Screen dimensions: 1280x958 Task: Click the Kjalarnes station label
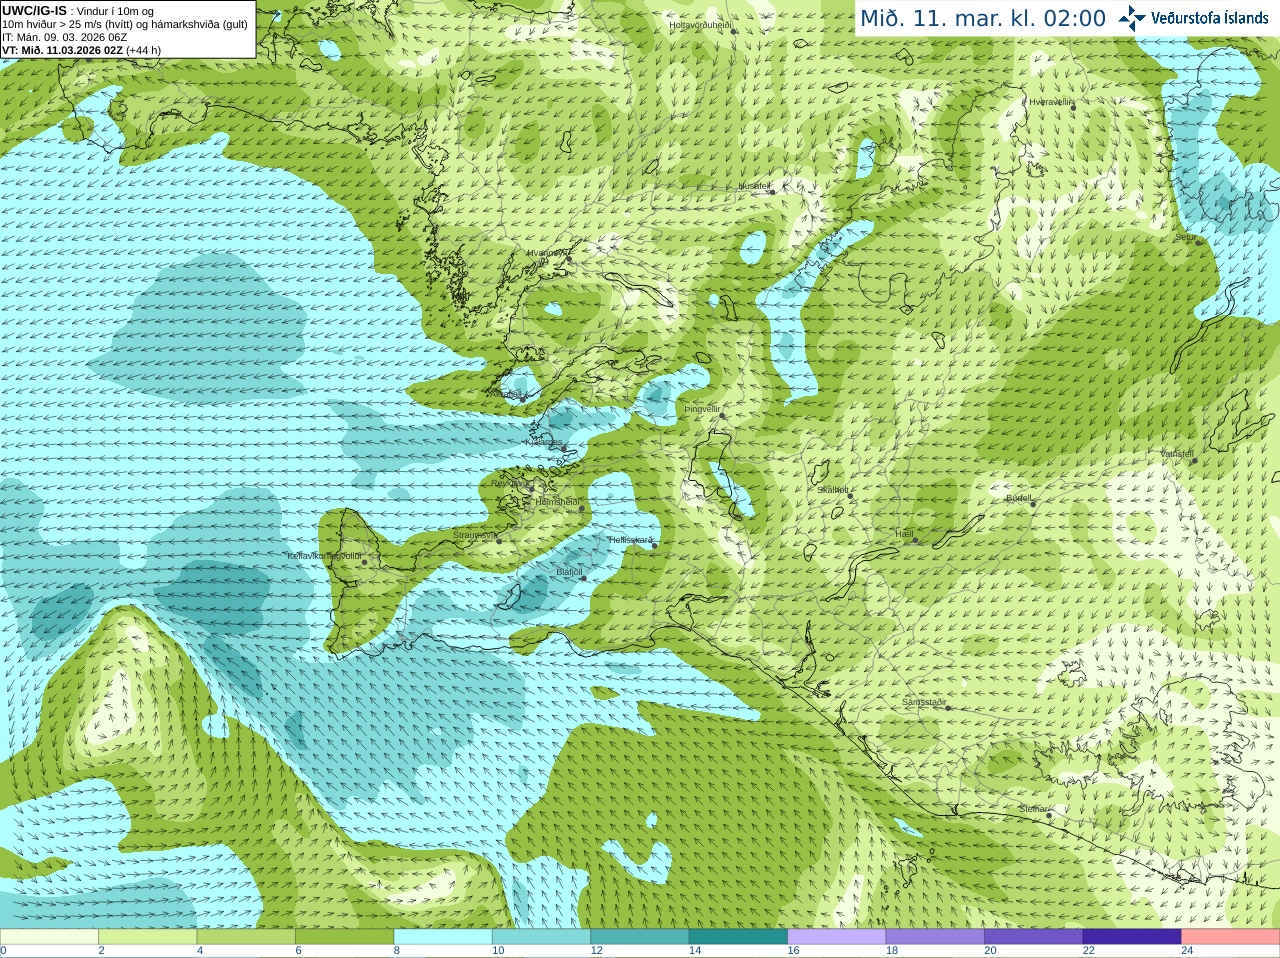pos(544,442)
